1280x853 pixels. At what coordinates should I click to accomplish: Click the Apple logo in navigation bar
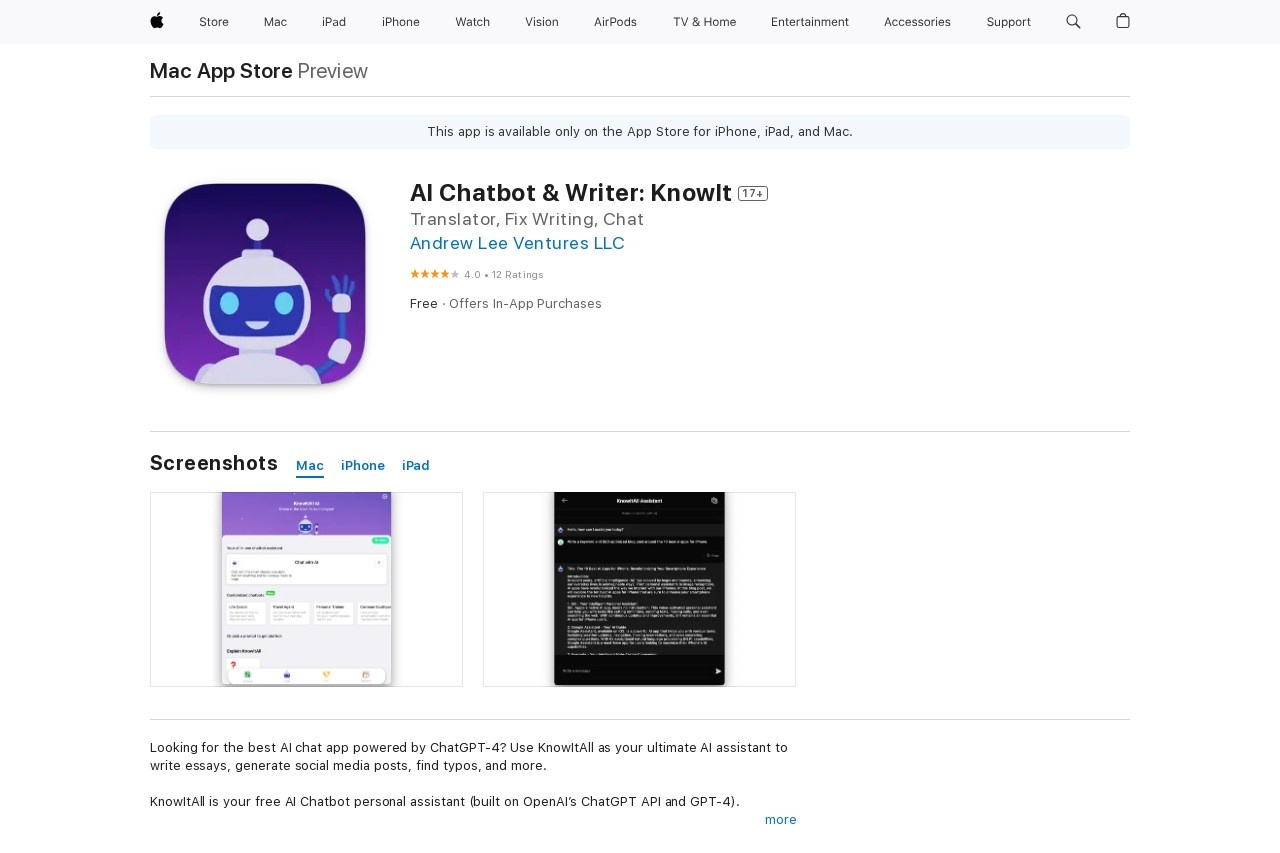[x=157, y=21]
